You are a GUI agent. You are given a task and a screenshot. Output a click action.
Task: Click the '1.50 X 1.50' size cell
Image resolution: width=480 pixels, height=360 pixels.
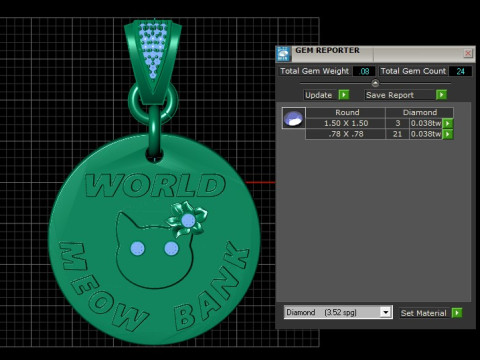(x=346, y=123)
